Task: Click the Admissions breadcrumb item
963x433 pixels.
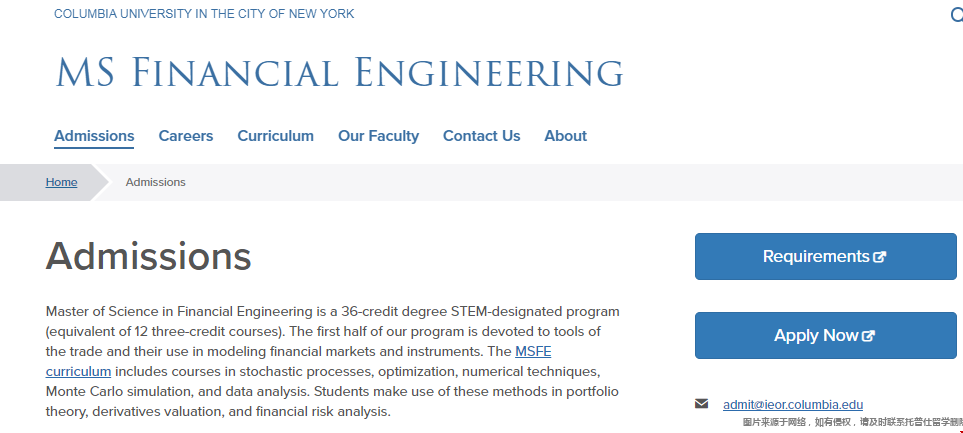Action: [x=155, y=182]
